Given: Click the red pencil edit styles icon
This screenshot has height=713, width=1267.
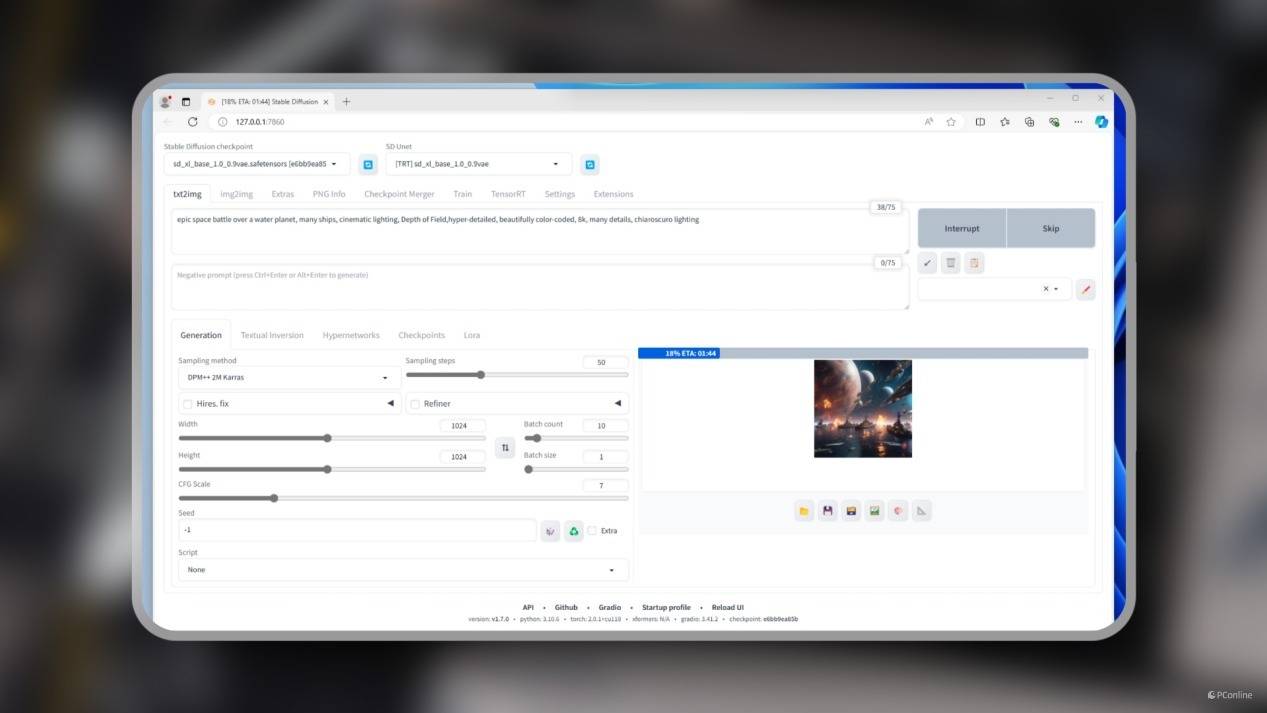Looking at the screenshot, I should click(x=1086, y=289).
